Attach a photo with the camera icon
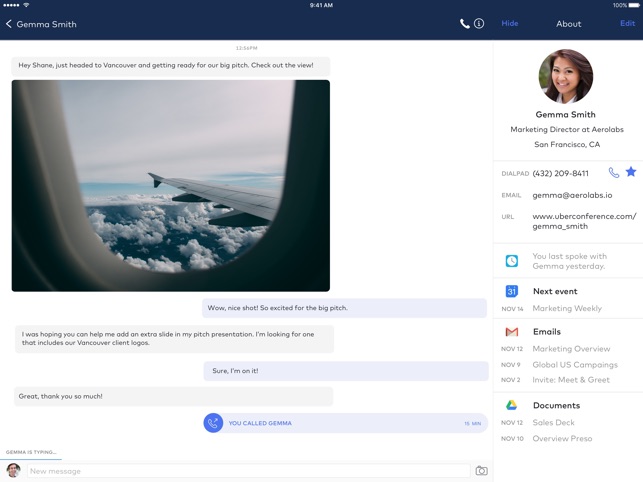The width and height of the screenshot is (643, 482). 481,471
